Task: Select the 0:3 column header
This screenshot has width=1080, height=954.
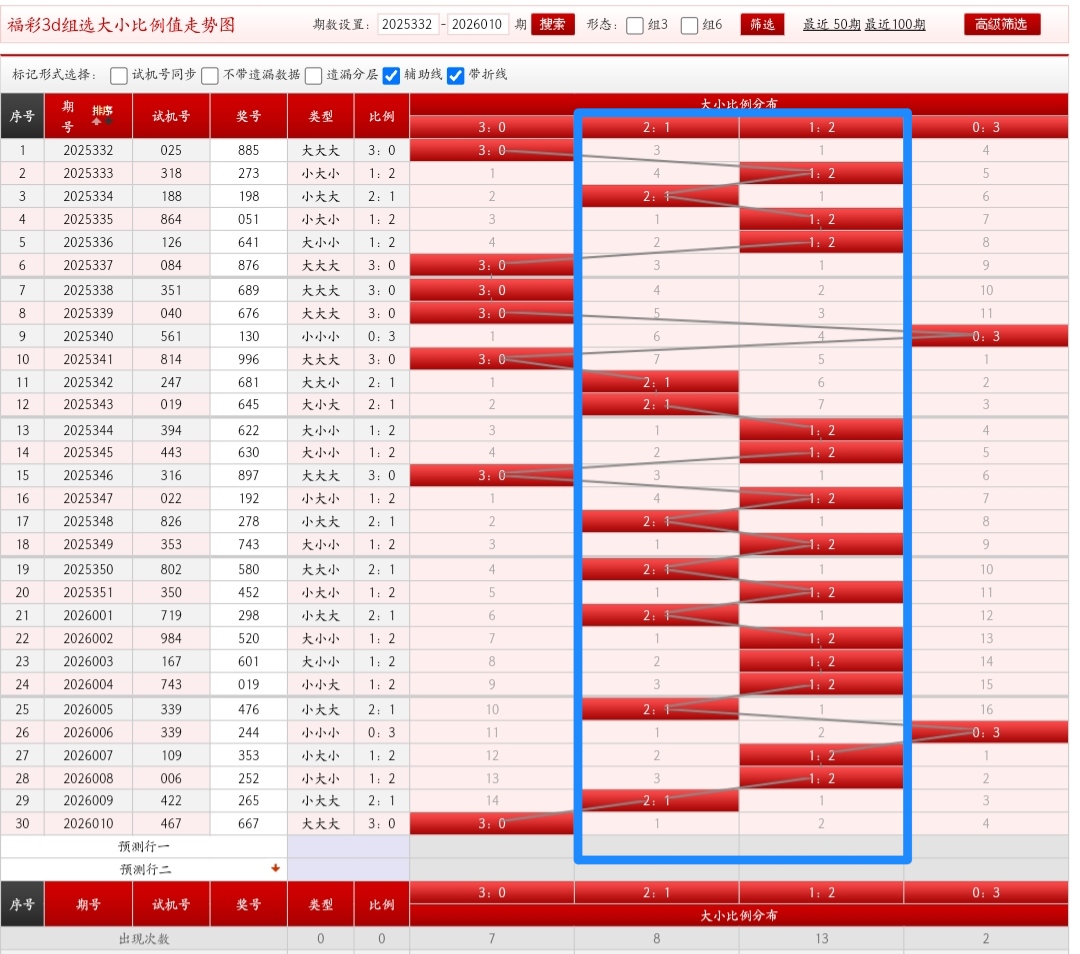Action: coord(986,127)
